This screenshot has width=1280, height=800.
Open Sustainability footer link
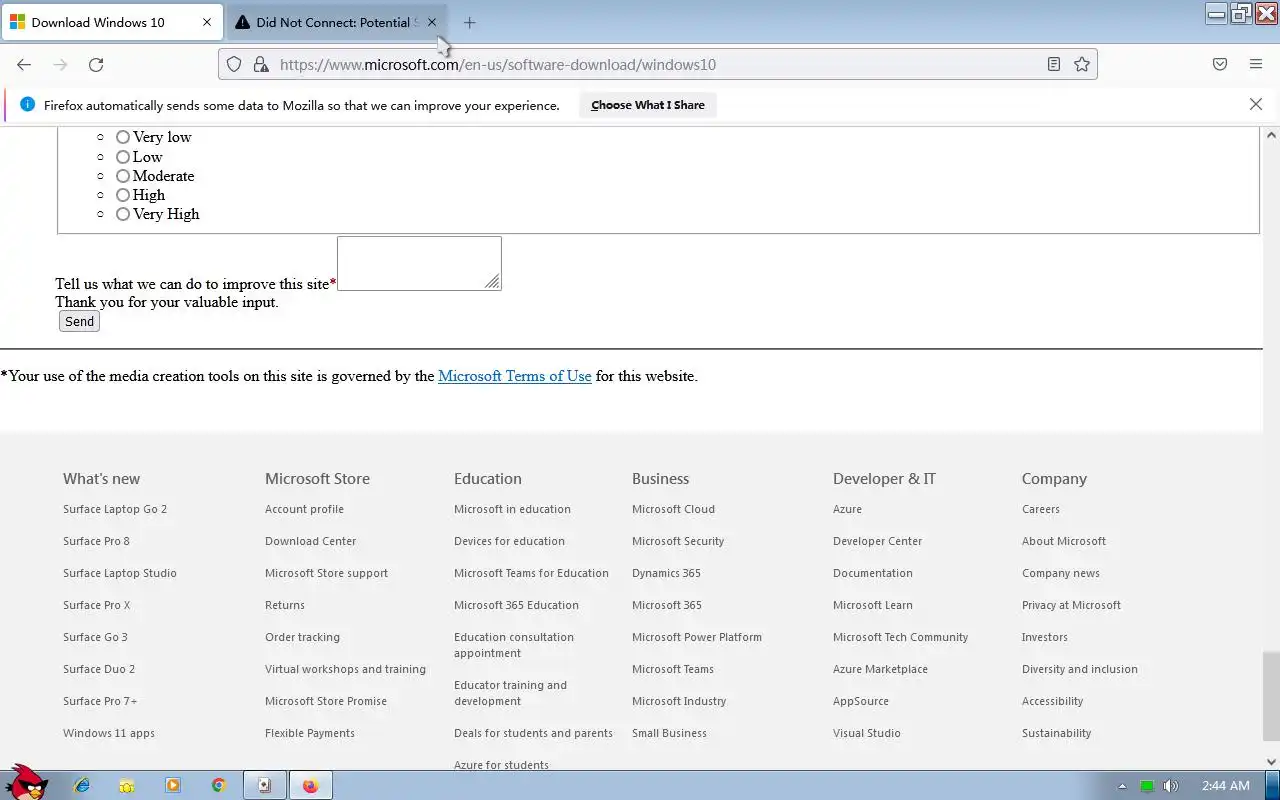pyautogui.click(x=1056, y=733)
